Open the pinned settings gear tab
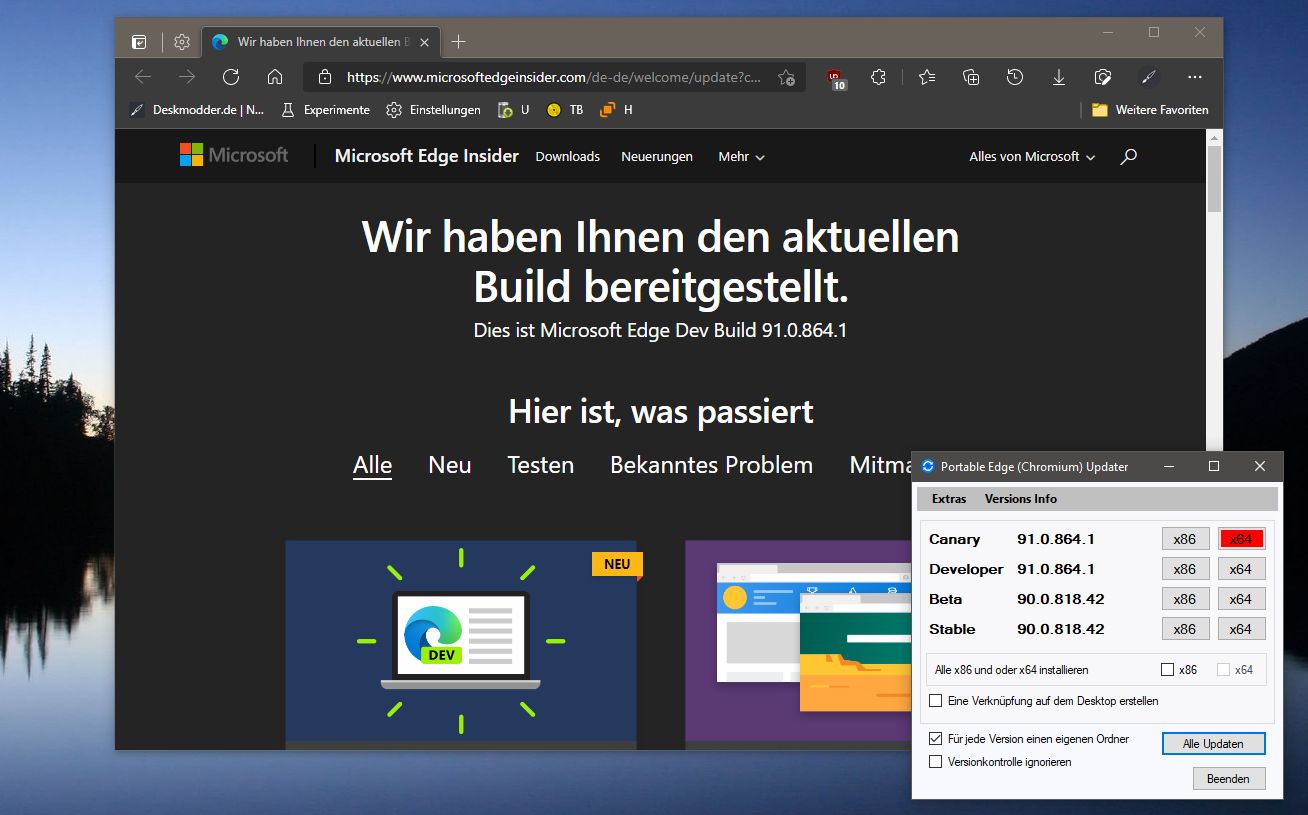 coord(181,42)
